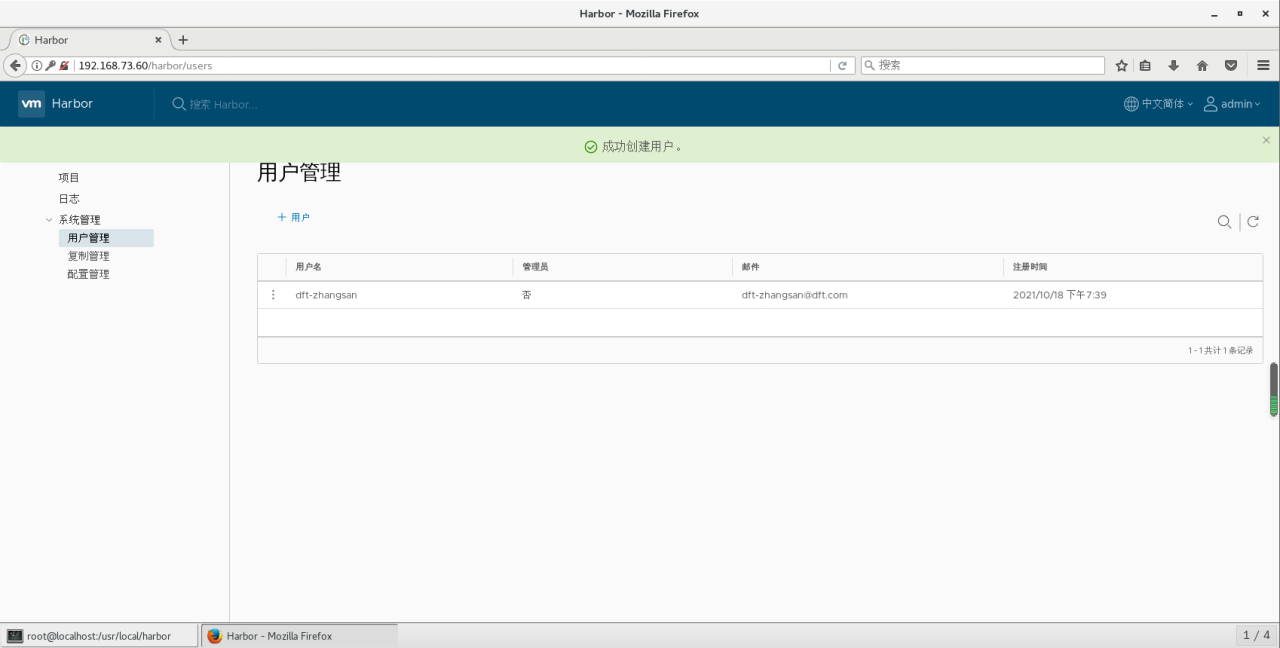The height and width of the screenshot is (648, 1280).
Task: Open search filter in user management
Action: 1225,222
